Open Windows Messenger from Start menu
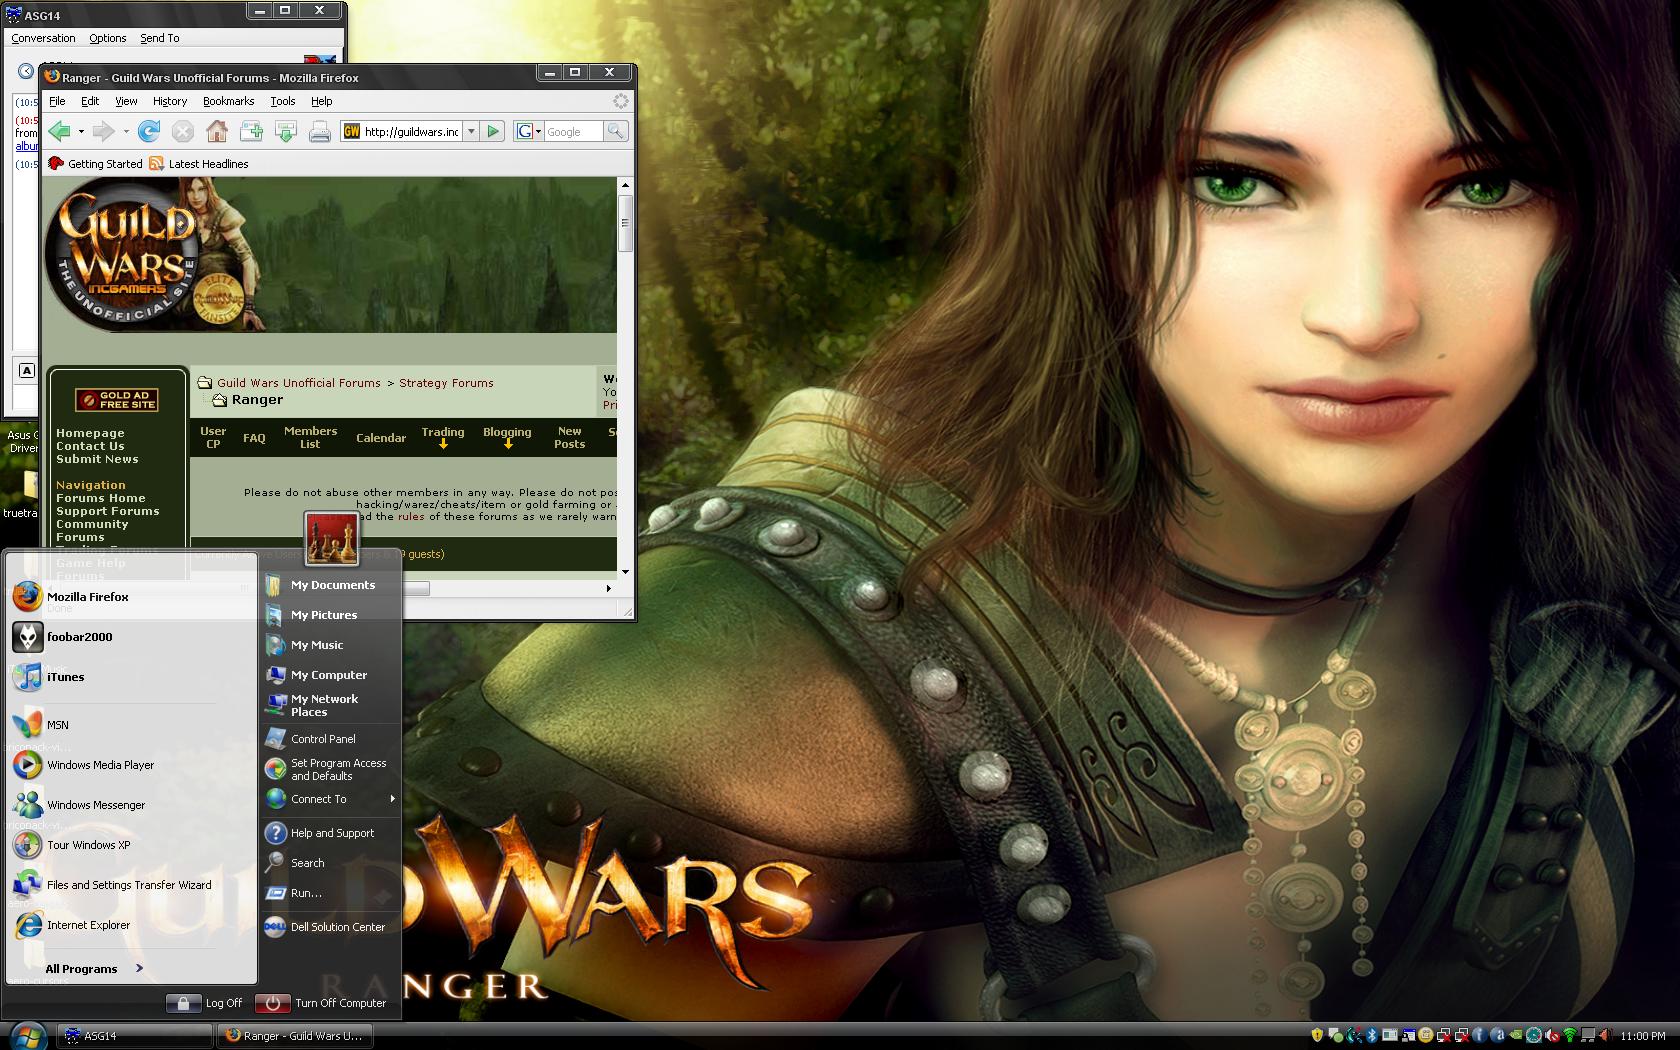Viewport: 1680px width, 1050px height. (131, 805)
